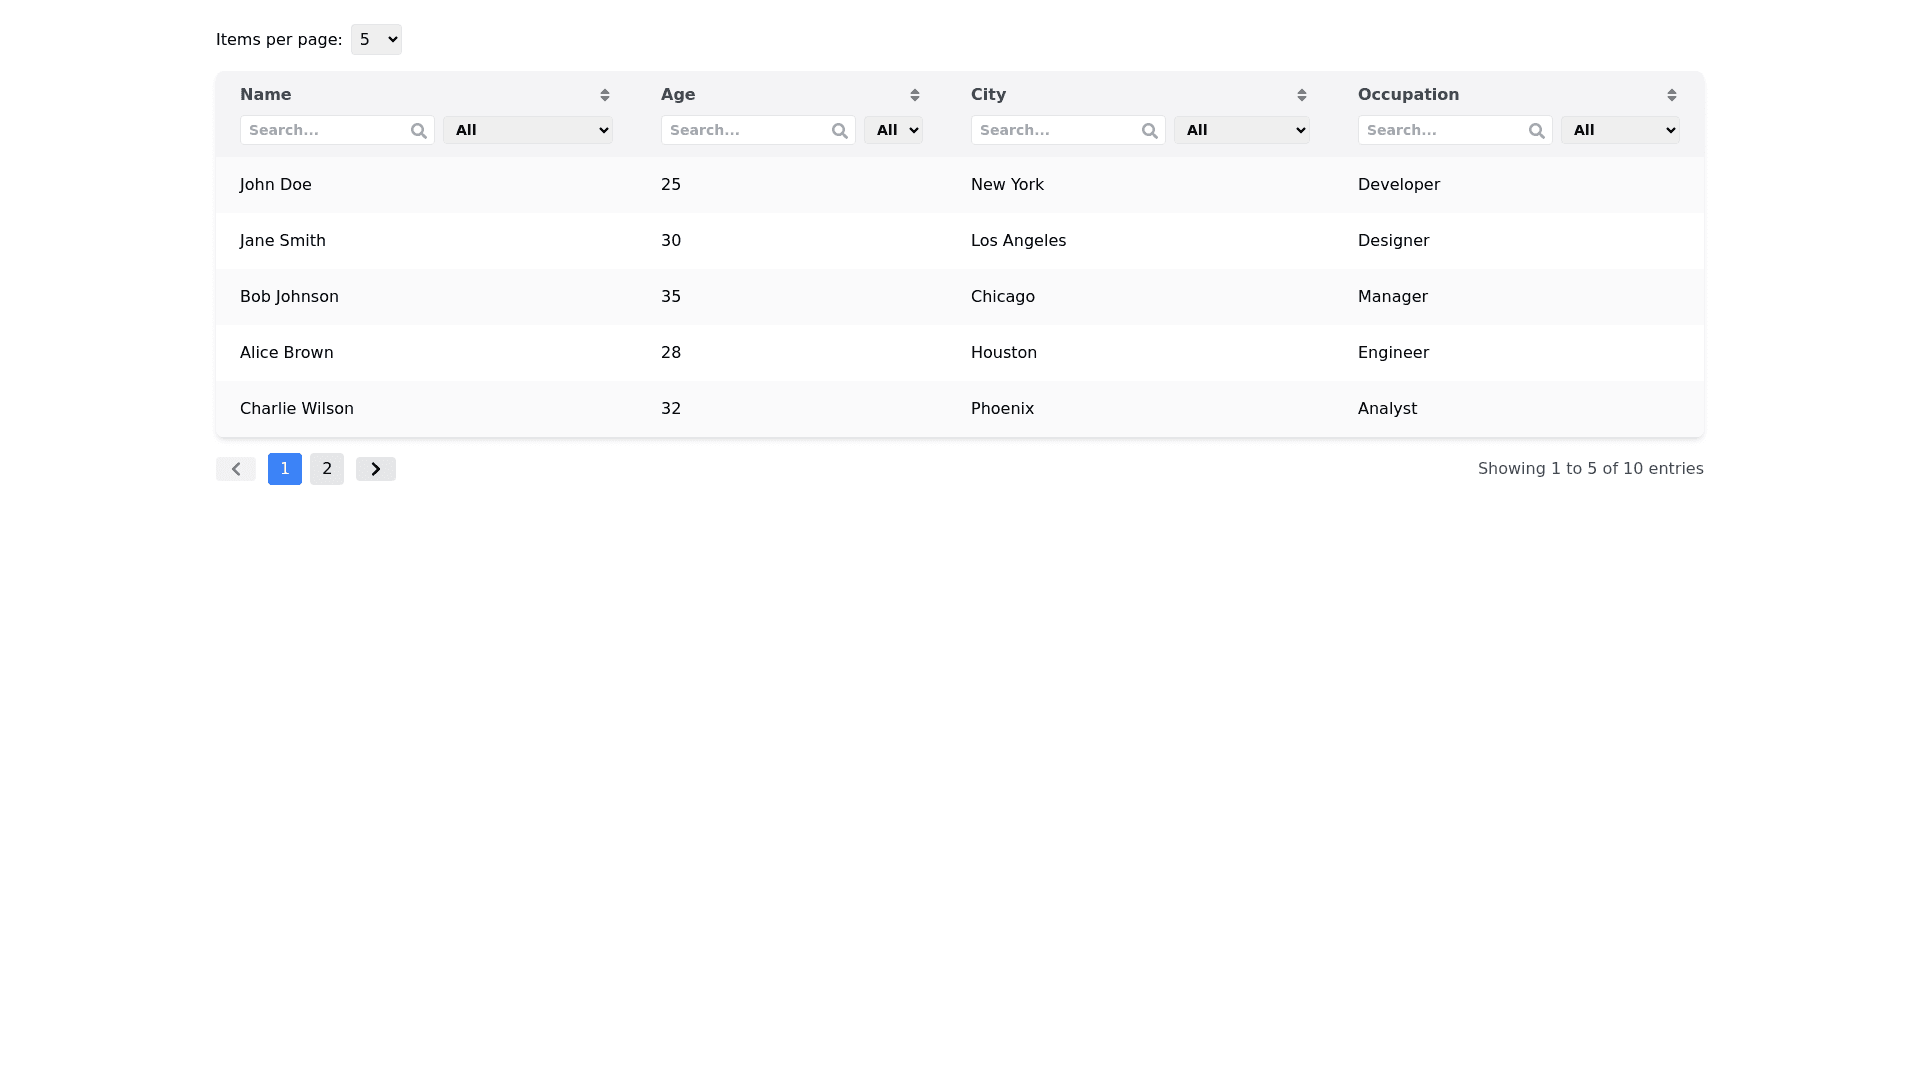Image resolution: width=1920 pixels, height=1080 pixels.
Task: Expand the City filter All dropdown
Action: click(x=1241, y=130)
